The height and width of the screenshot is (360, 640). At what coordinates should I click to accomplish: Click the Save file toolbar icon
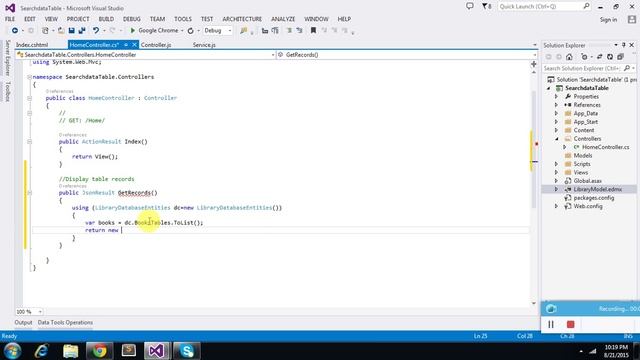point(72,31)
